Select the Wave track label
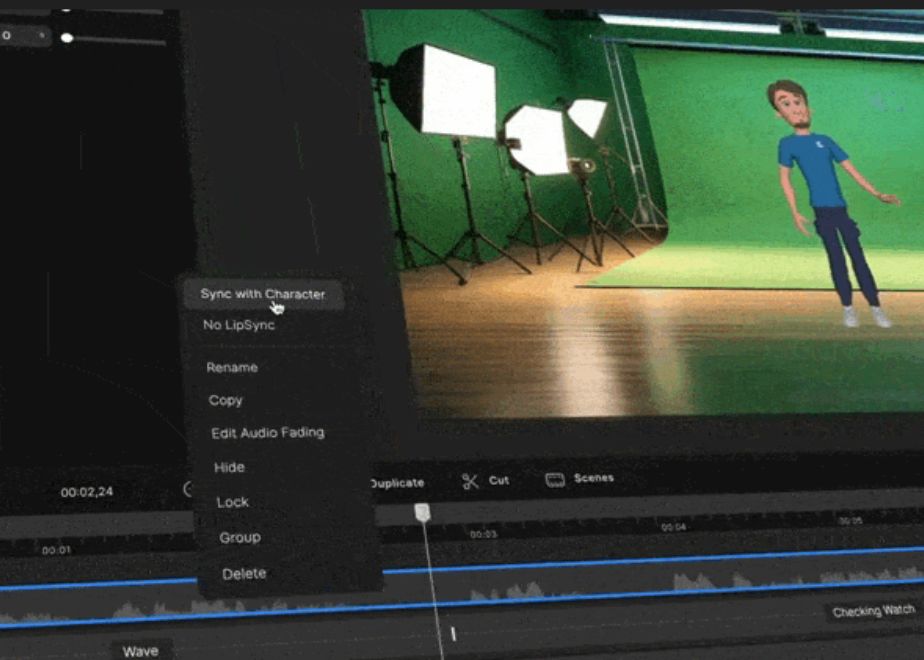The image size is (924, 660). click(x=140, y=651)
